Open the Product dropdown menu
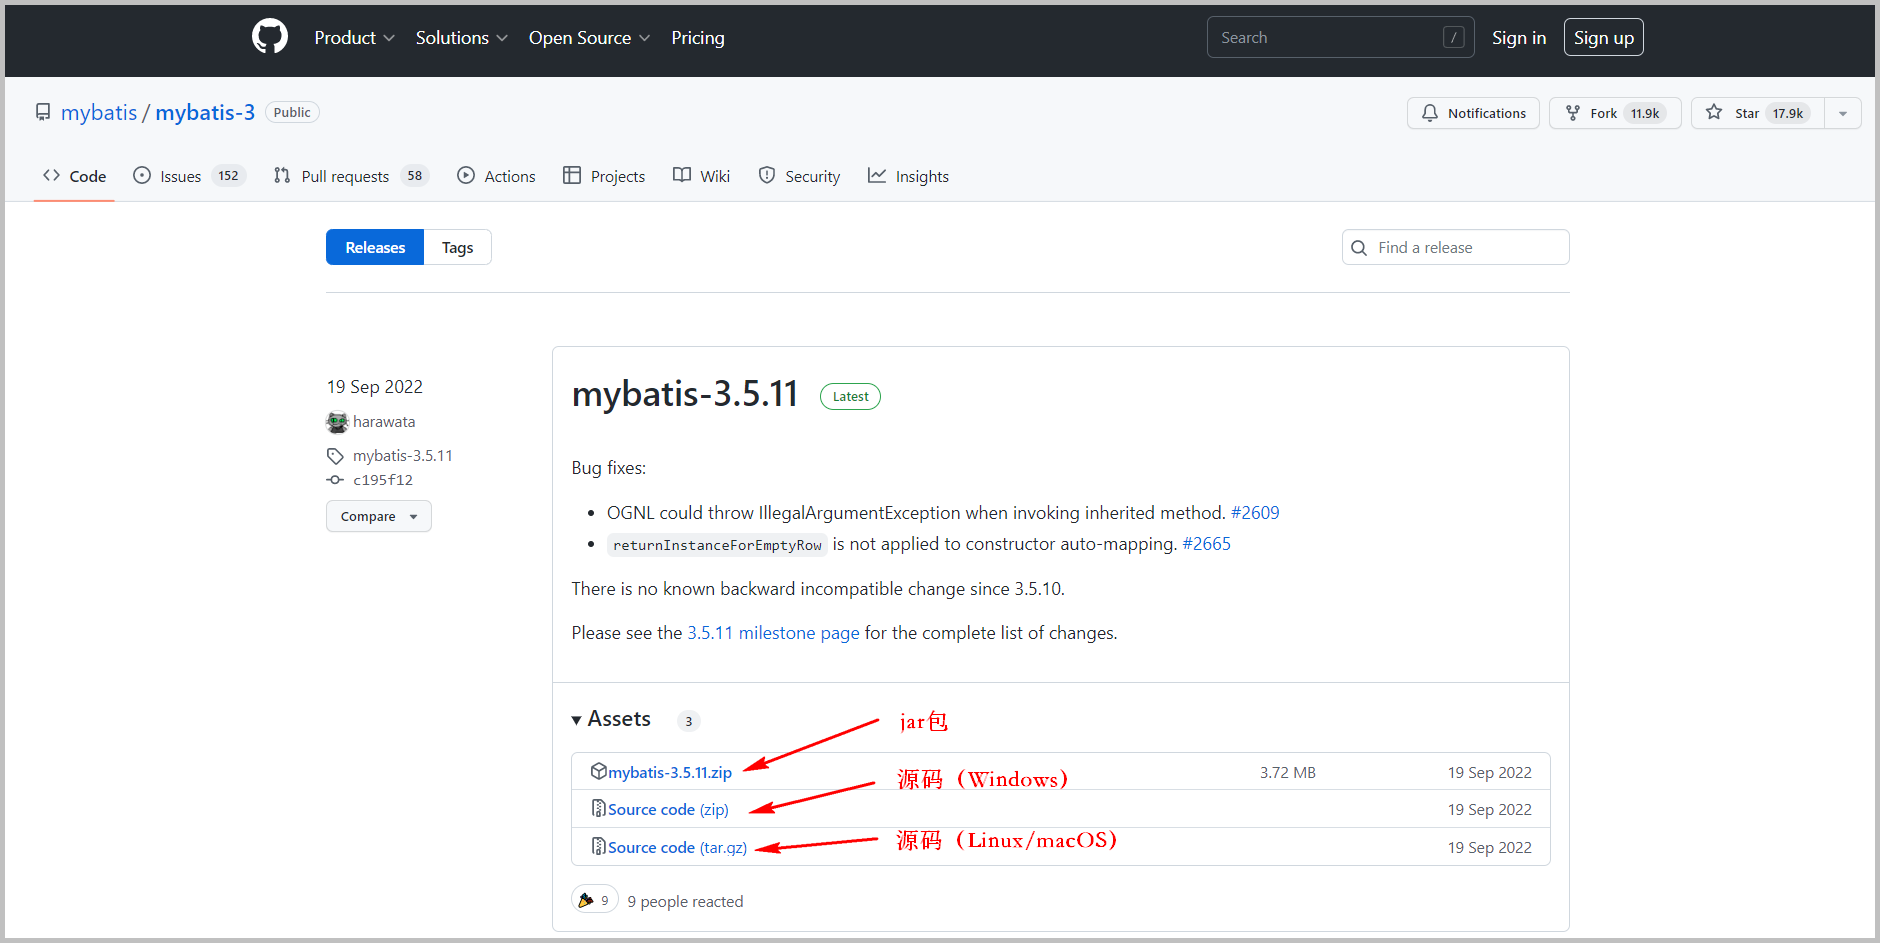 [x=354, y=37]
